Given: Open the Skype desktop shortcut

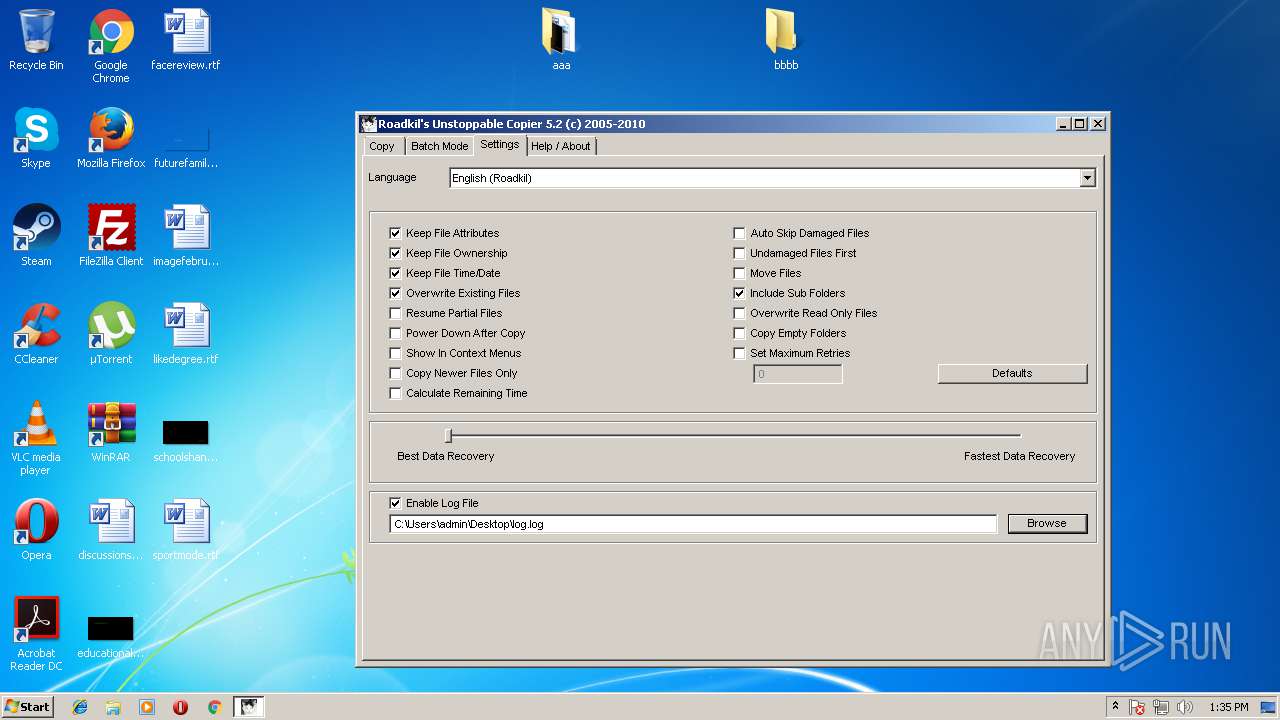Looking at the screenshot, I should (36, 138).
